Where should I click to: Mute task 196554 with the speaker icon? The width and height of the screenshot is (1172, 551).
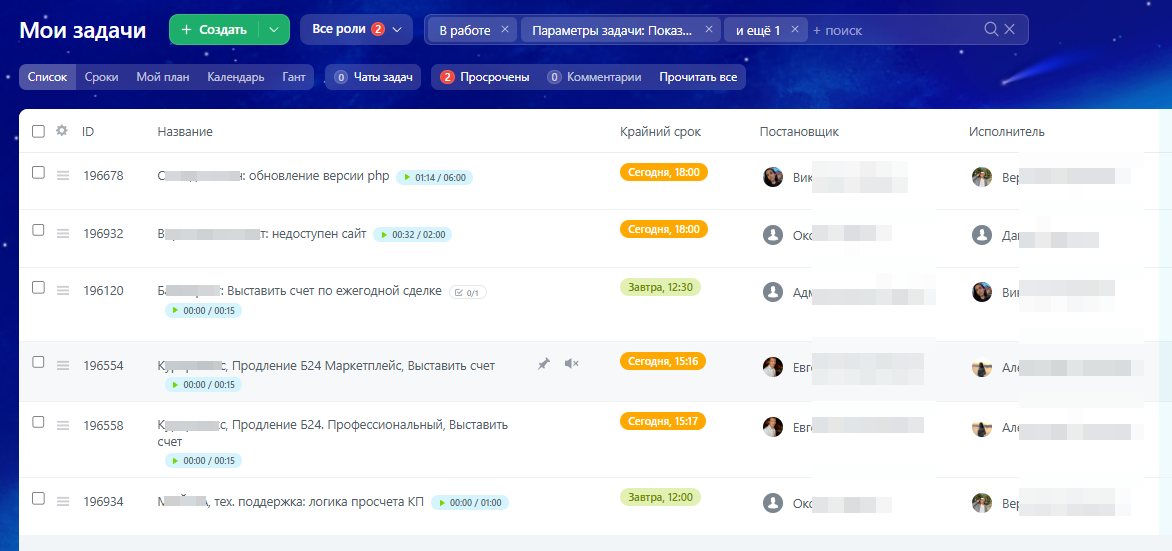pos(571,364)
